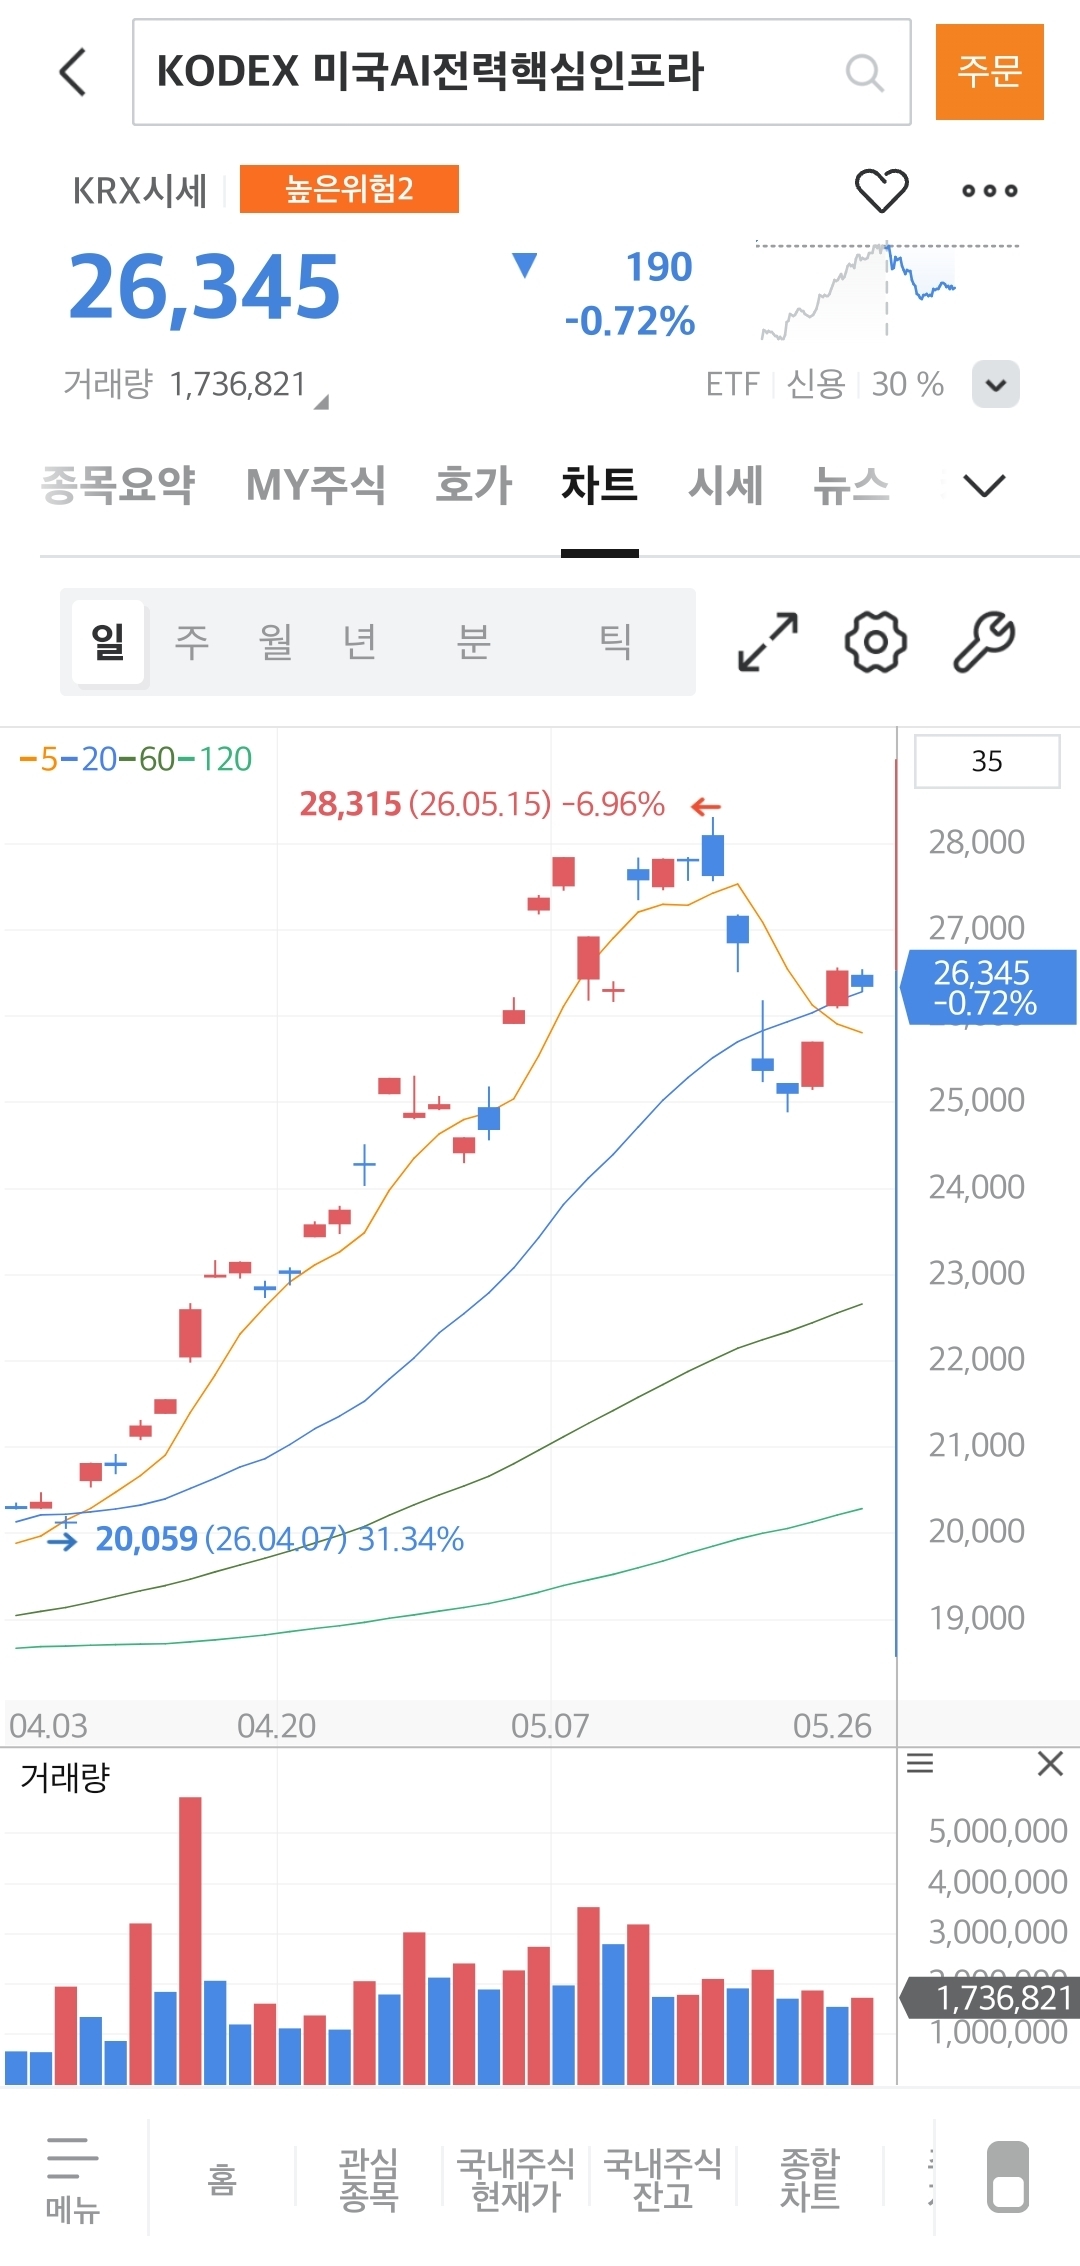Viewport: 1080px width, 2266px height.
Task: Open 종합차트 in bottom bar
Action: (810, 2179)
